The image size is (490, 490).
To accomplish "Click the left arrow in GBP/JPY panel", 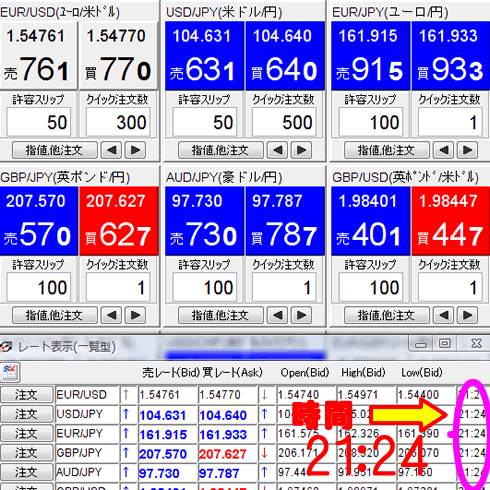I will coord(111,315).
